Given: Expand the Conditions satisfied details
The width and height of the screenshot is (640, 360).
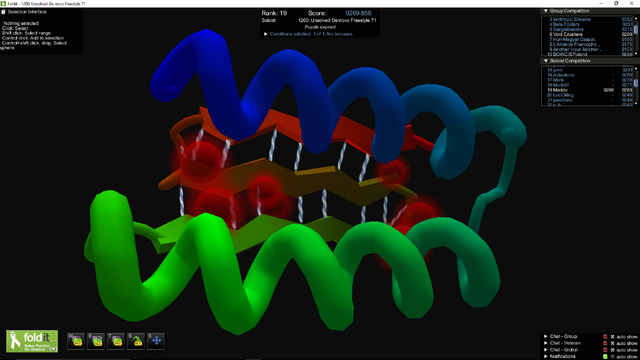Looking at the screenshot, I should pyautogui.click(x=266, y=34).
